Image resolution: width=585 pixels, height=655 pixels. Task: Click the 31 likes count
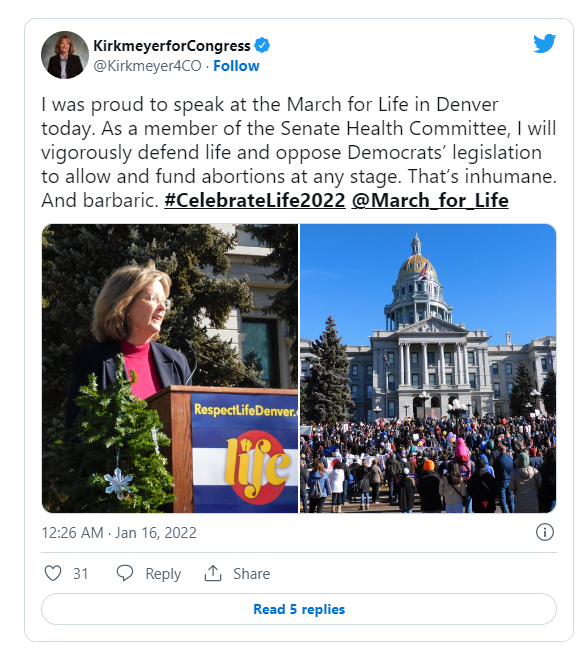click(x=81, y=574)
